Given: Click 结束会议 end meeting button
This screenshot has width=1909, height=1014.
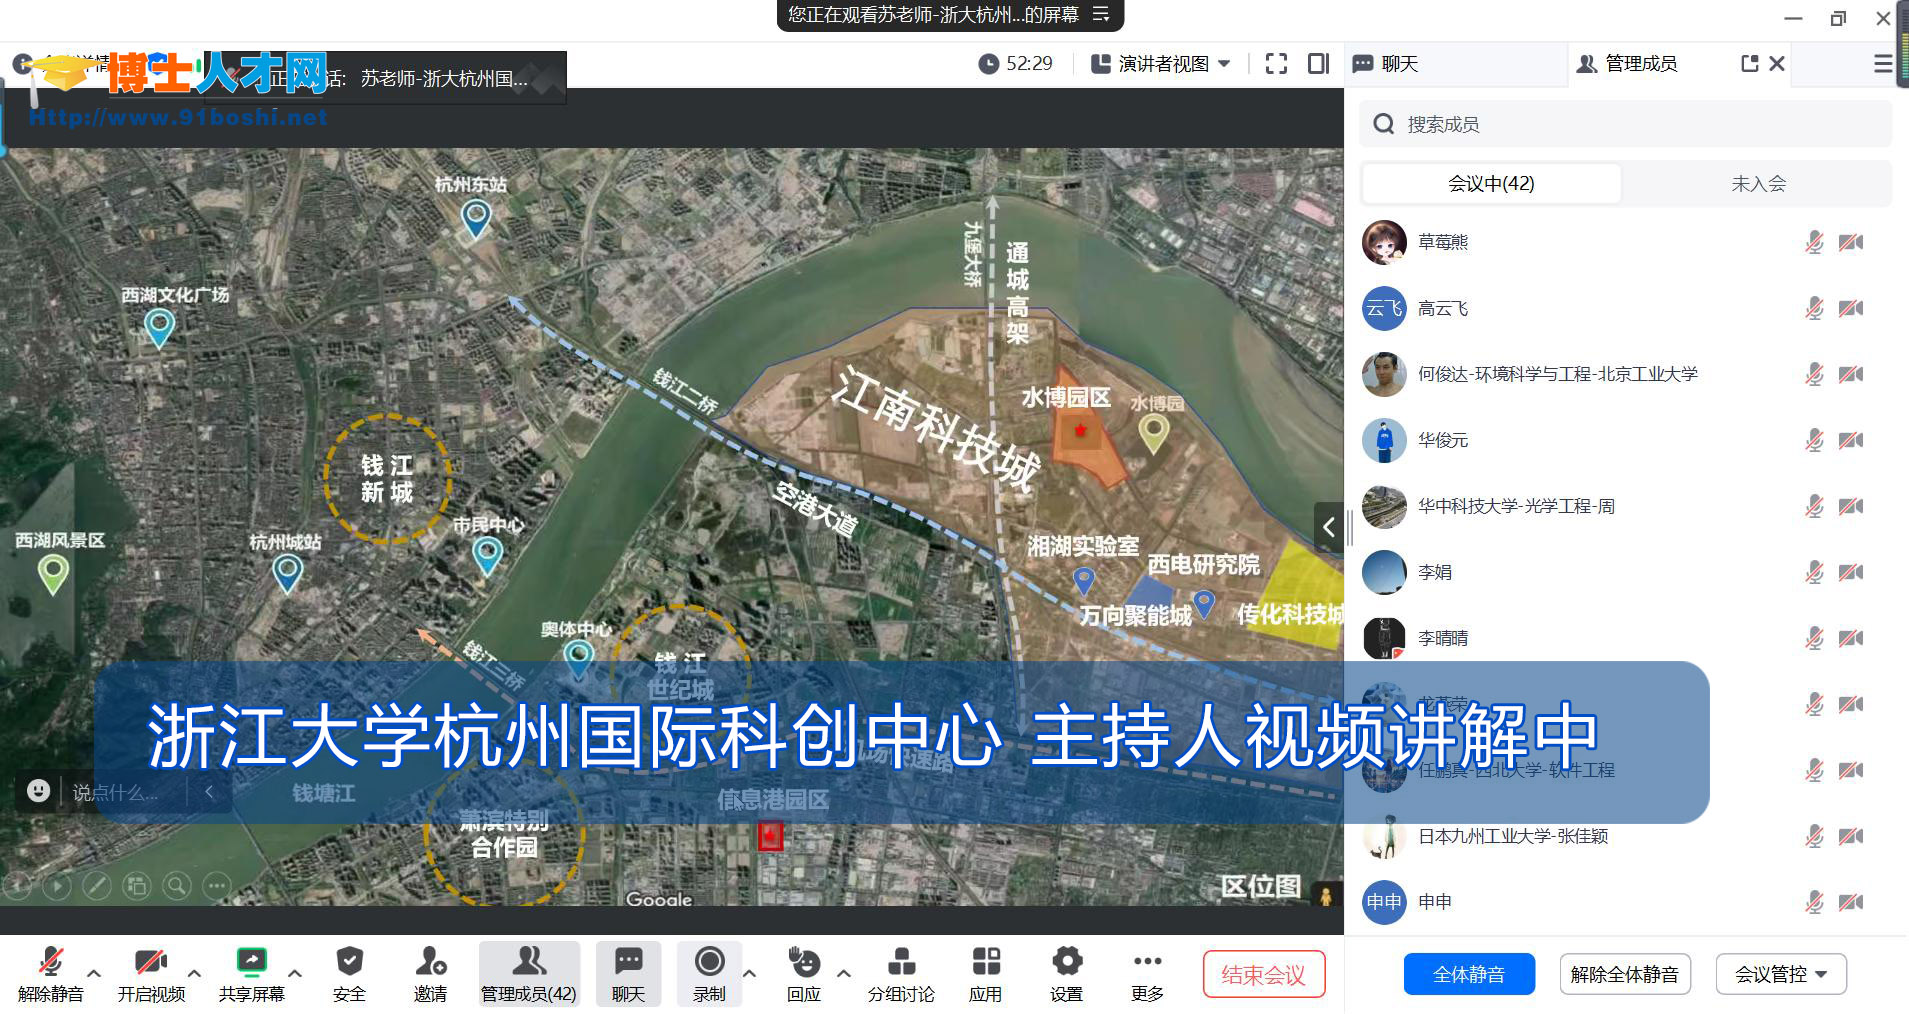Looking at the screenshot, I should click(1263, 974).
